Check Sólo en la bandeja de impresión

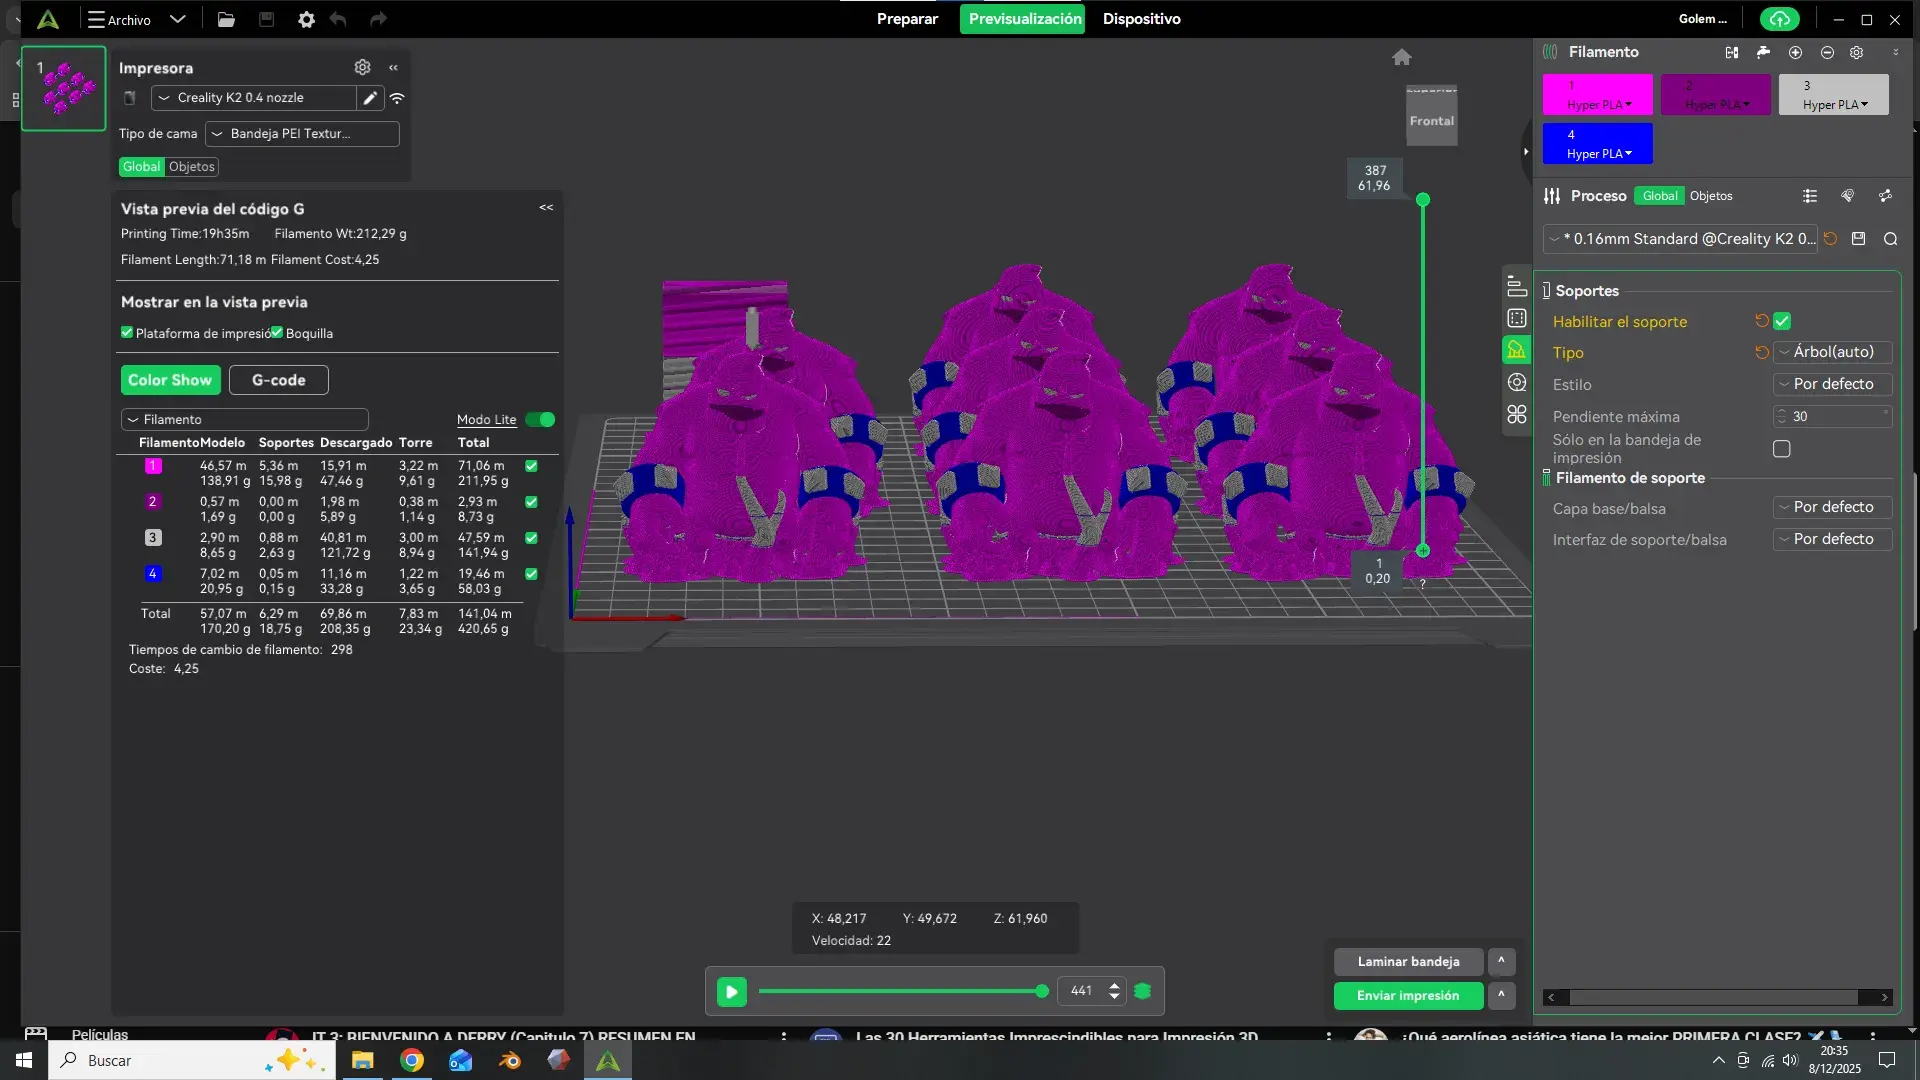point(1782,449)
